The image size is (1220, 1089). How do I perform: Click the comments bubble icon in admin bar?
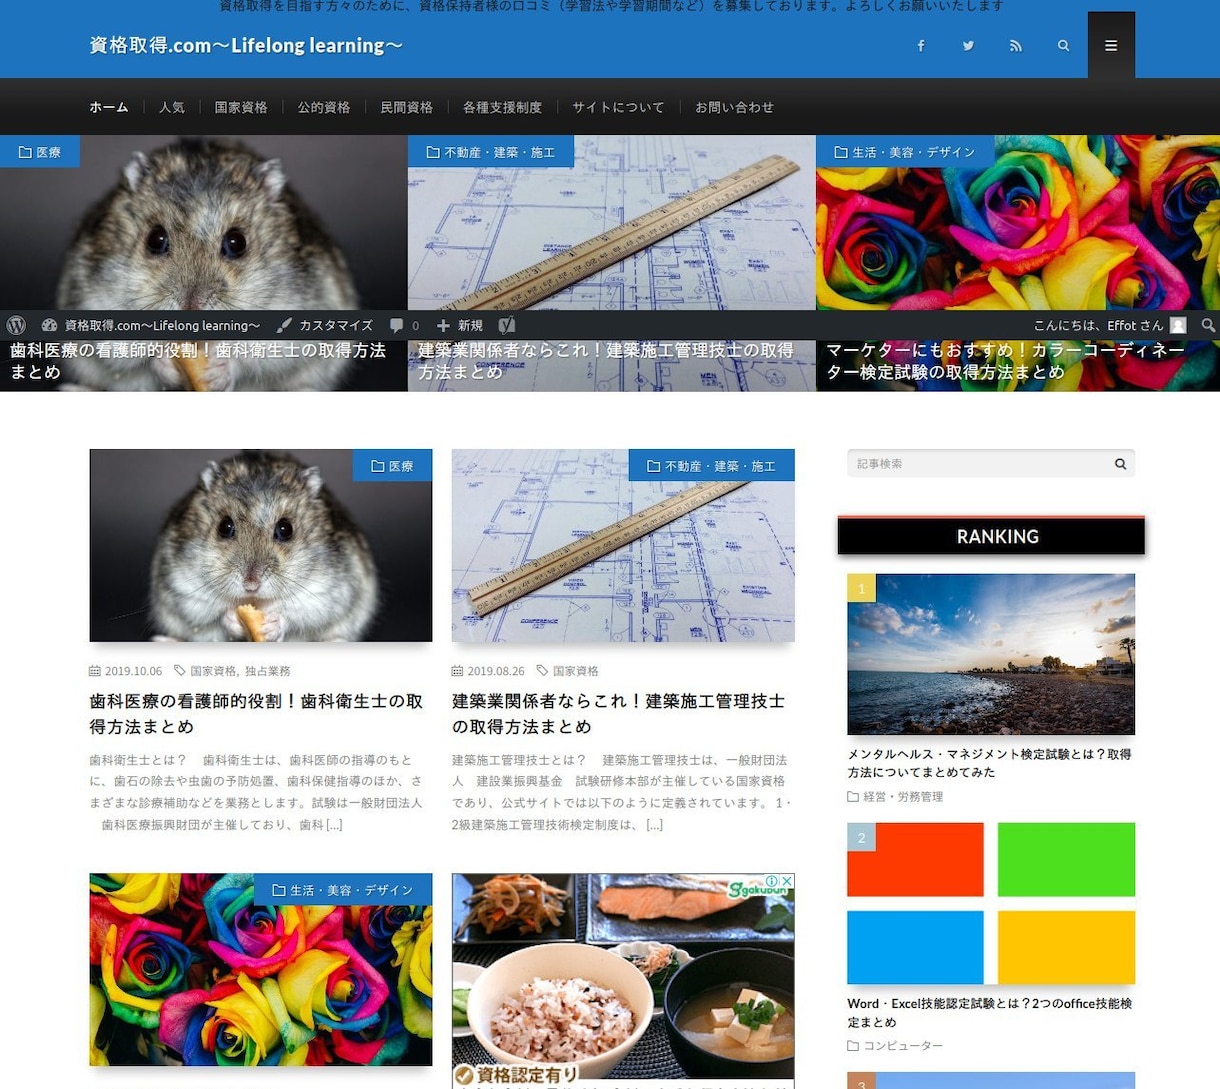pos(397,325)
